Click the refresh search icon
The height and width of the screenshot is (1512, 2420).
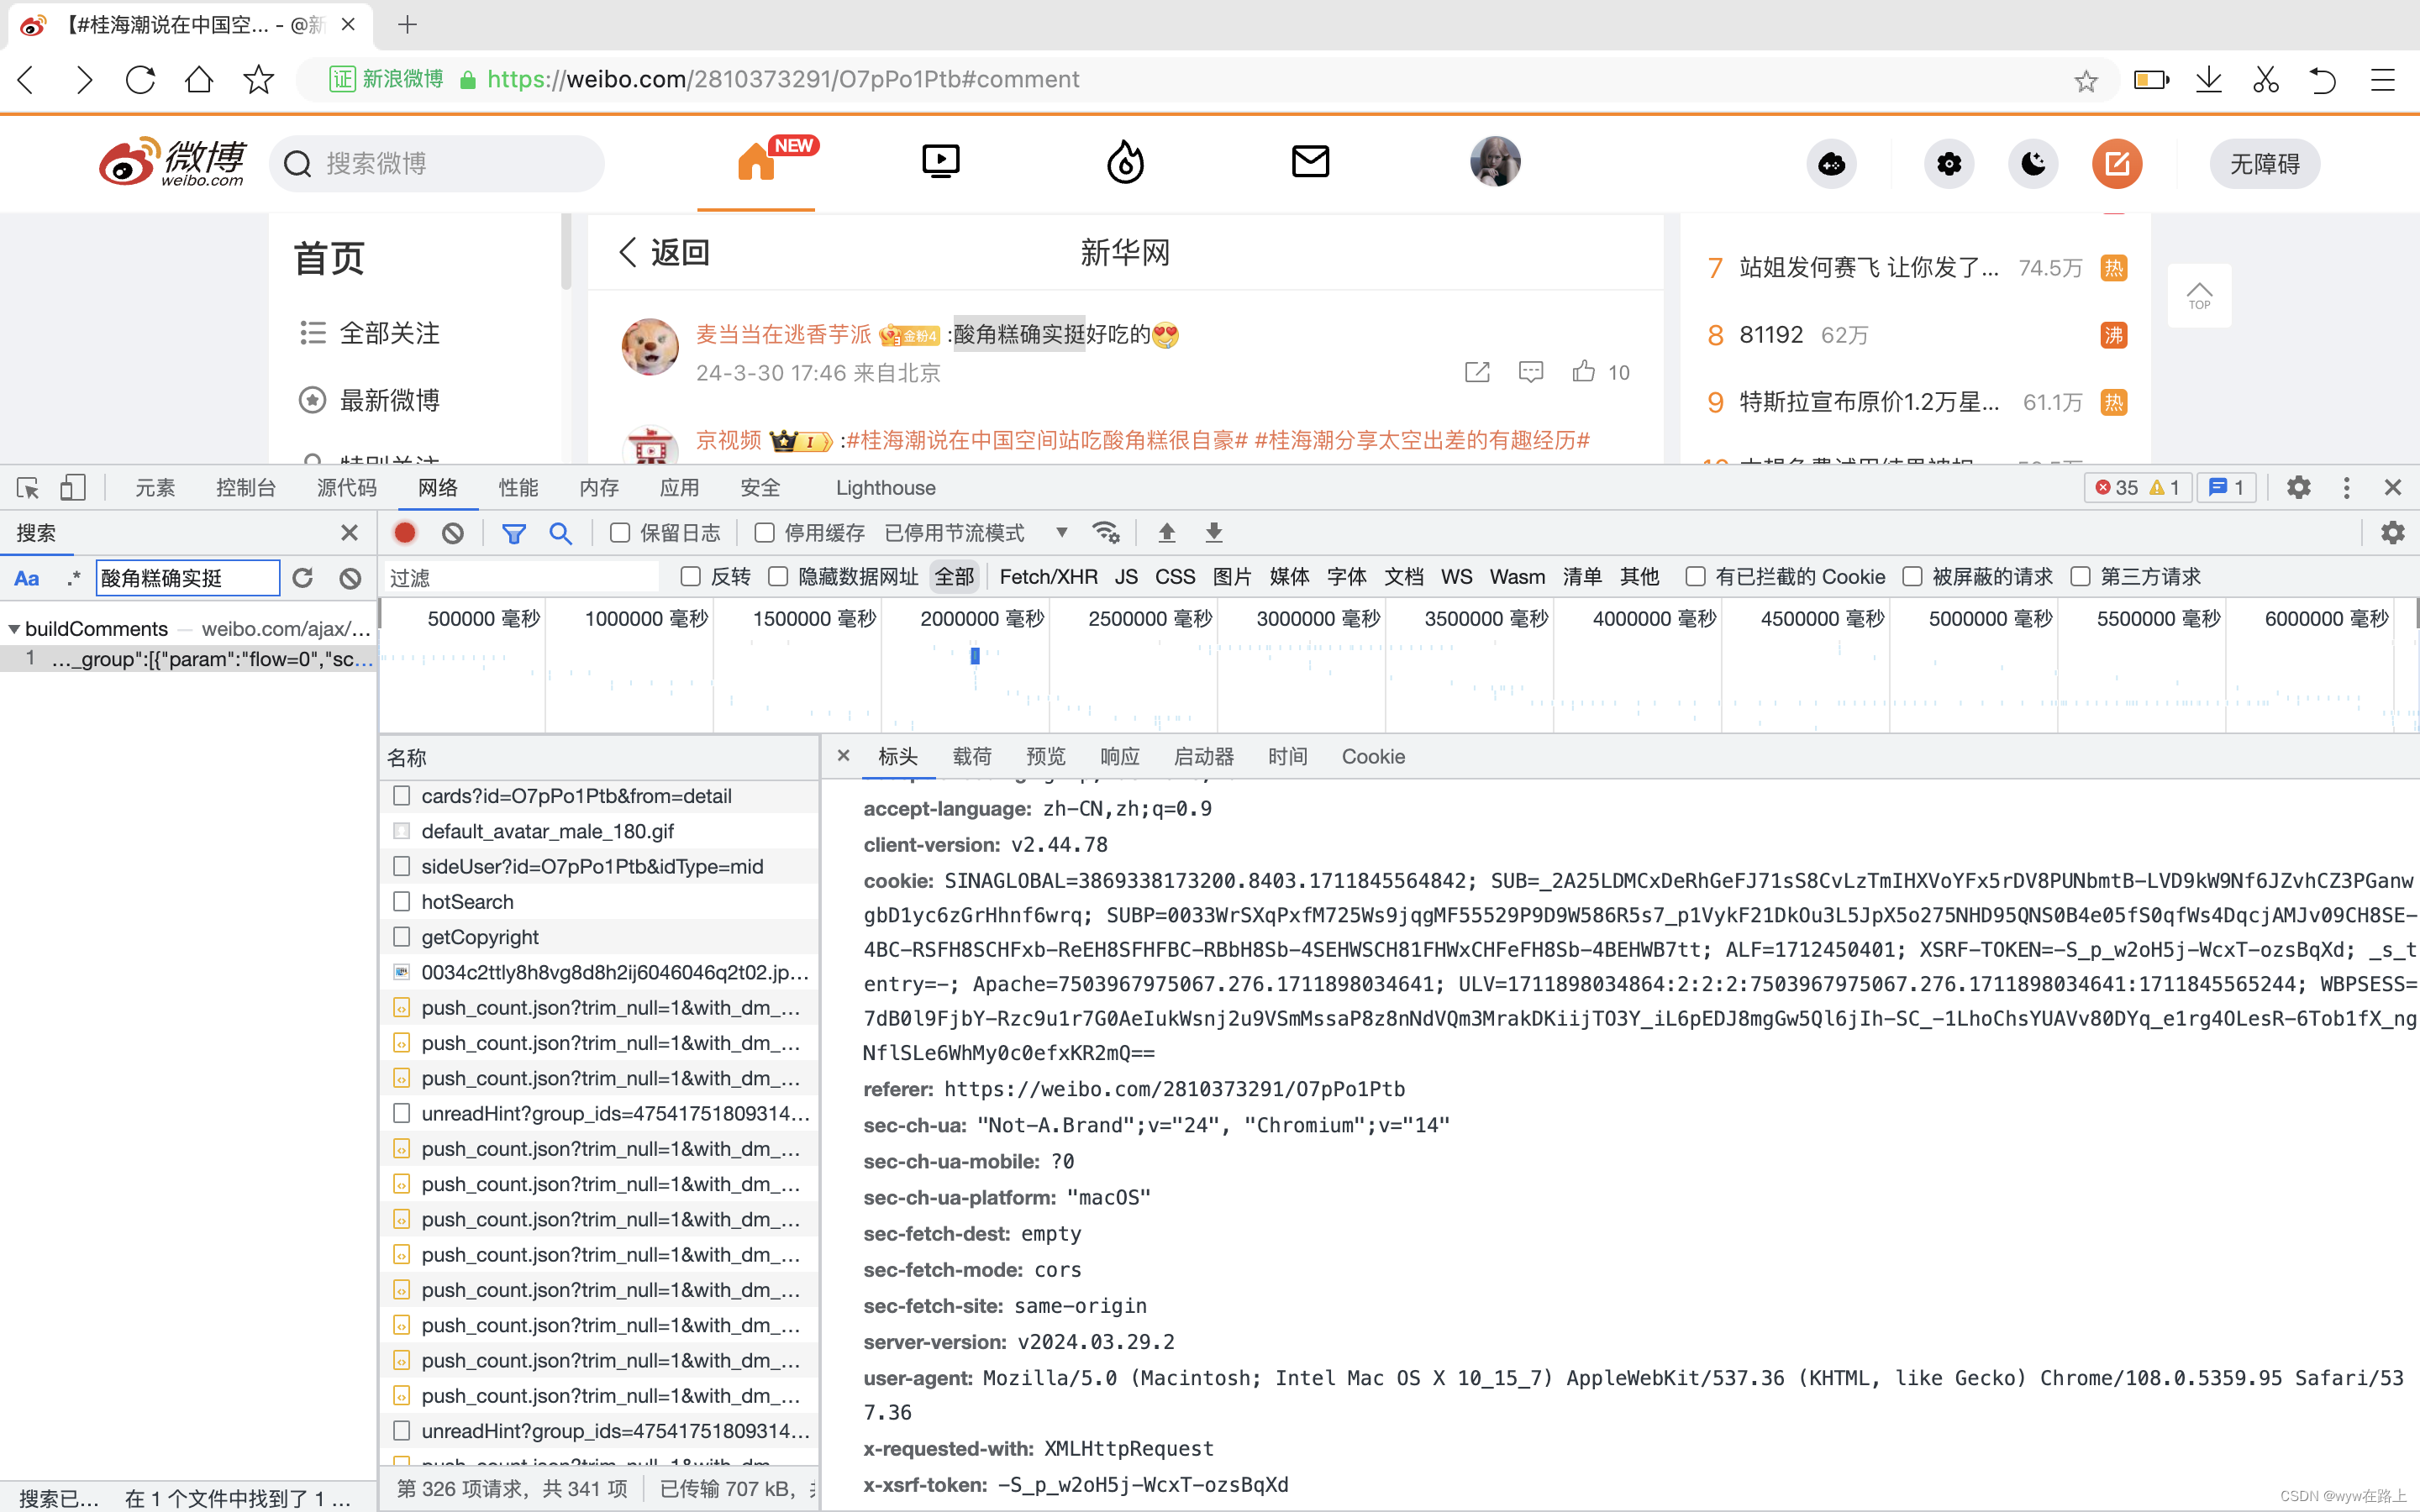tap(303, 578)
